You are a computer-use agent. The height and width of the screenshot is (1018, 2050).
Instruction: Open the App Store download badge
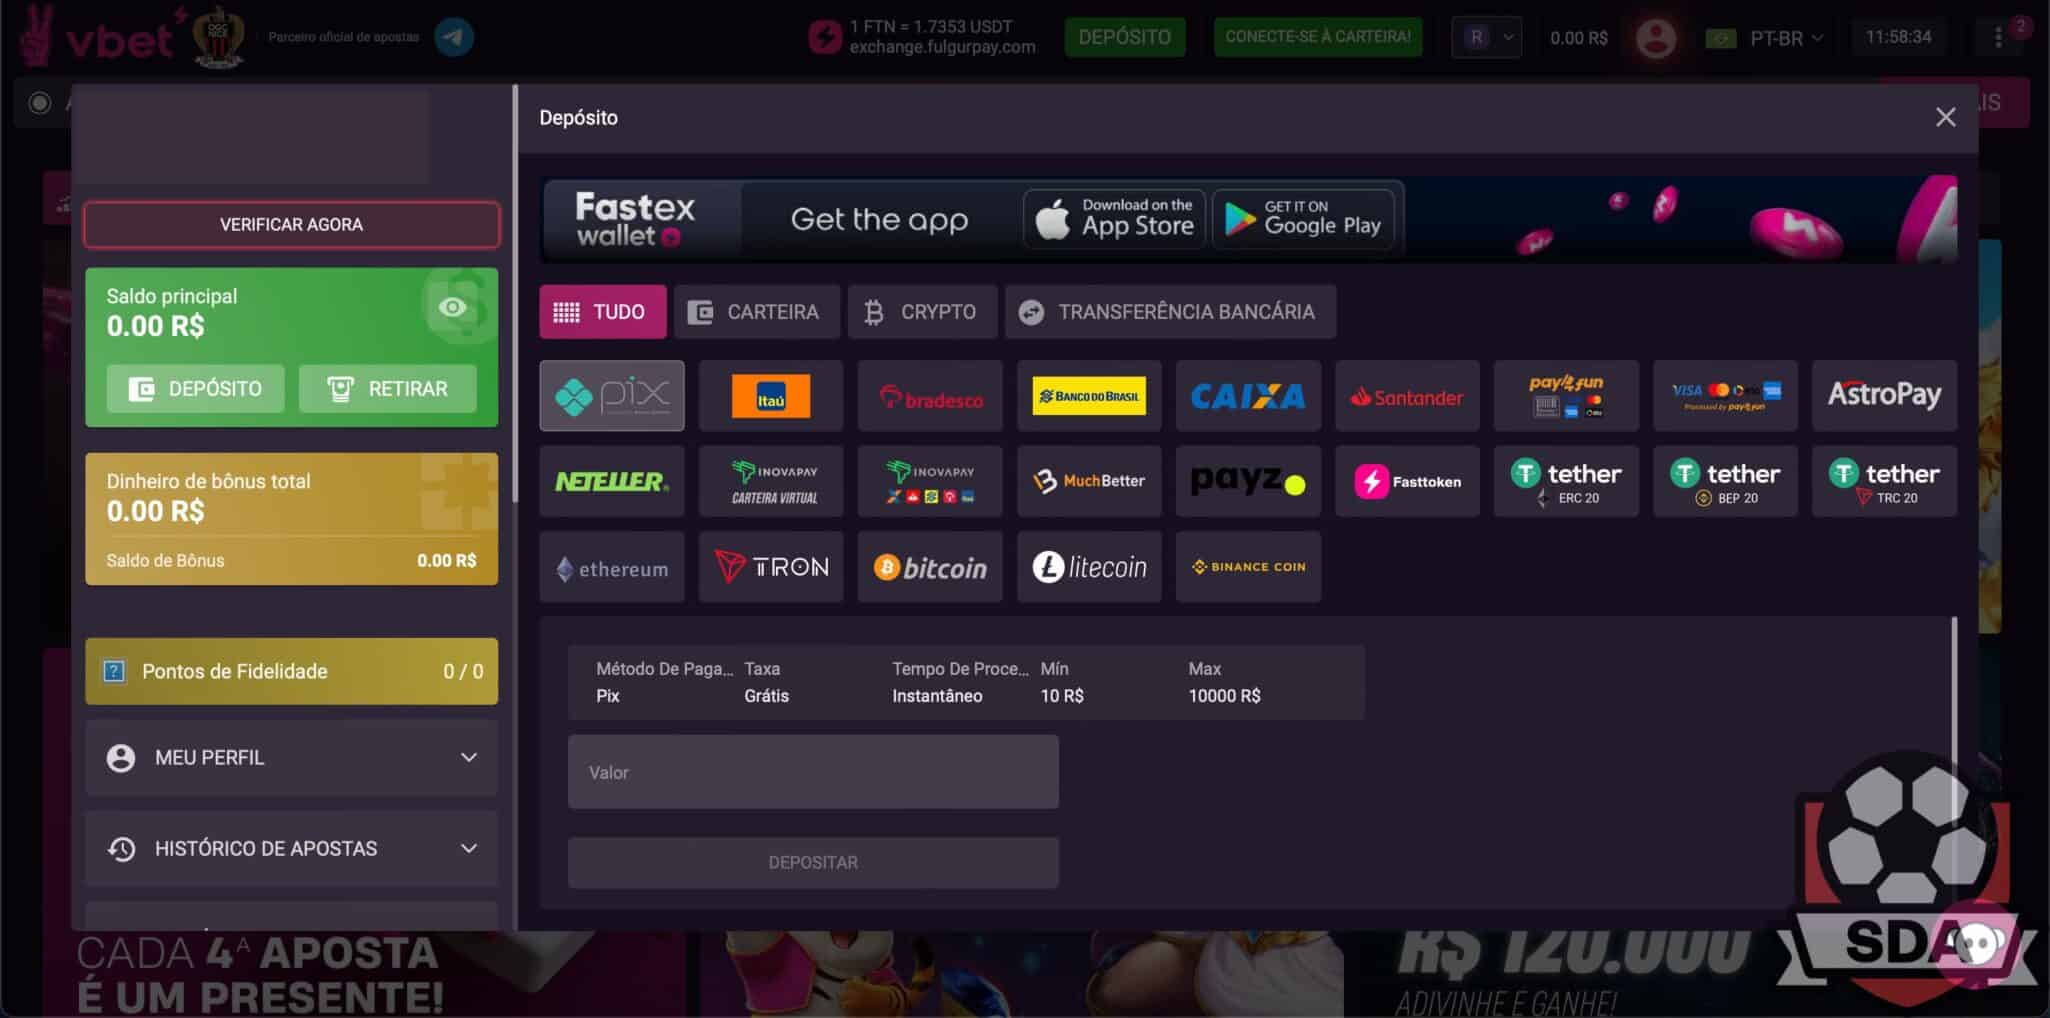(1115, 219)
